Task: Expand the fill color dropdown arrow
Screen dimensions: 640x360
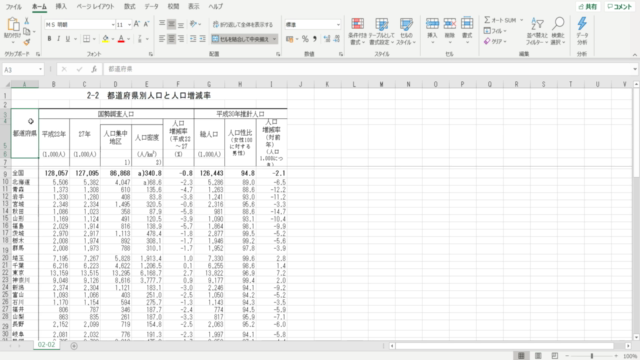Action: [x=113, y=39]
